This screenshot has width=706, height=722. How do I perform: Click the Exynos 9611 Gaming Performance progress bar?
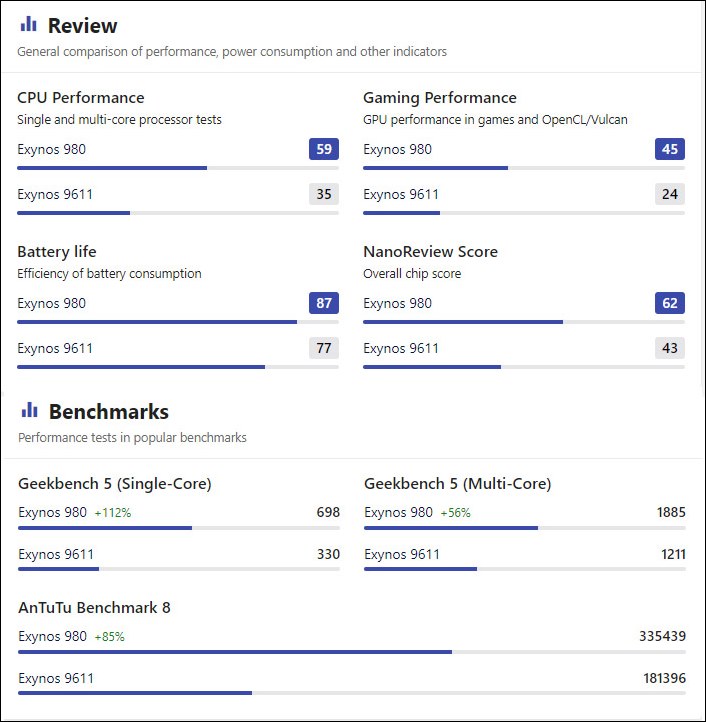click(x=524, y=213)
